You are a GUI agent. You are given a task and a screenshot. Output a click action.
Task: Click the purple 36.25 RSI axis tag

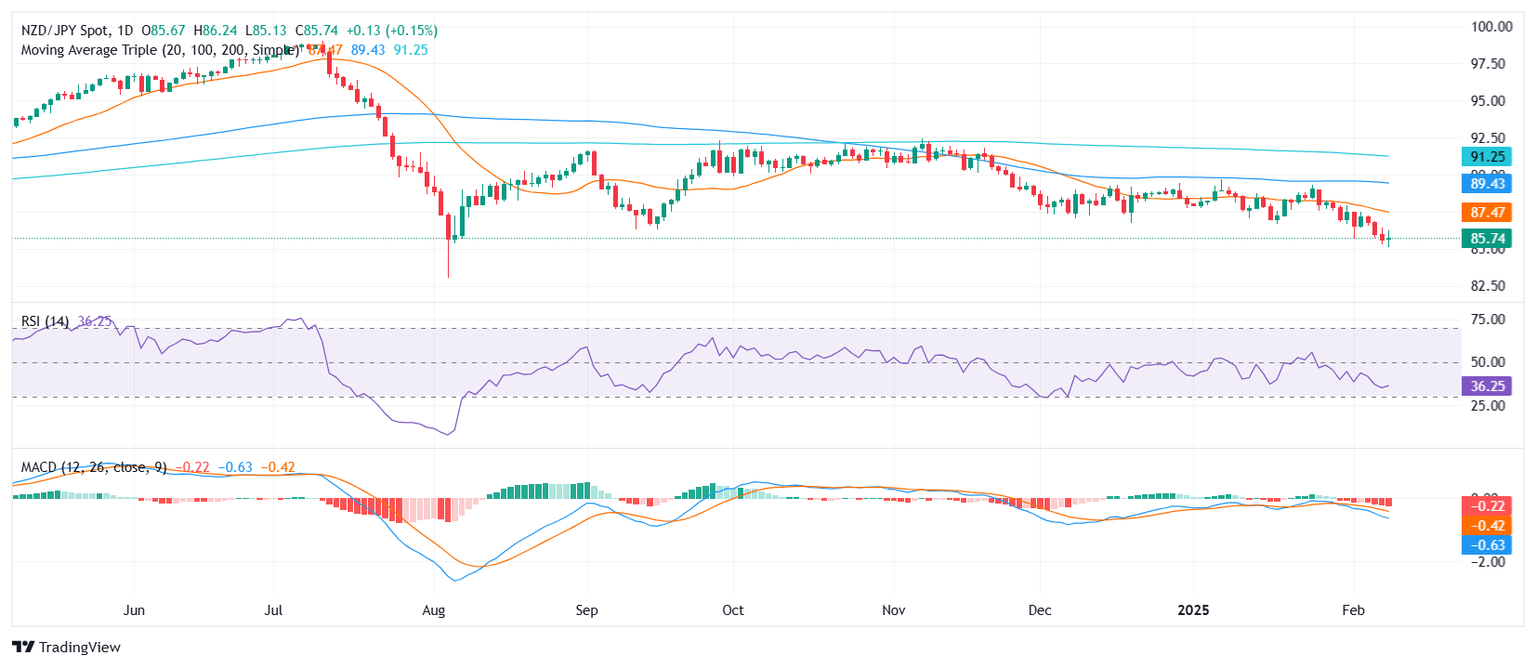coord(1486,385)
